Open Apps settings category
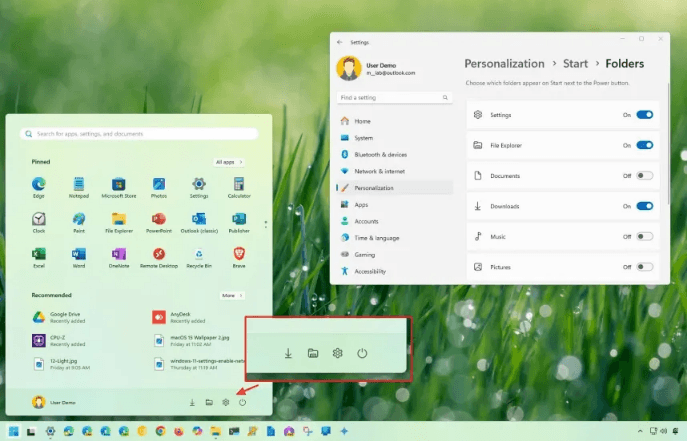 tap(394, 204)
